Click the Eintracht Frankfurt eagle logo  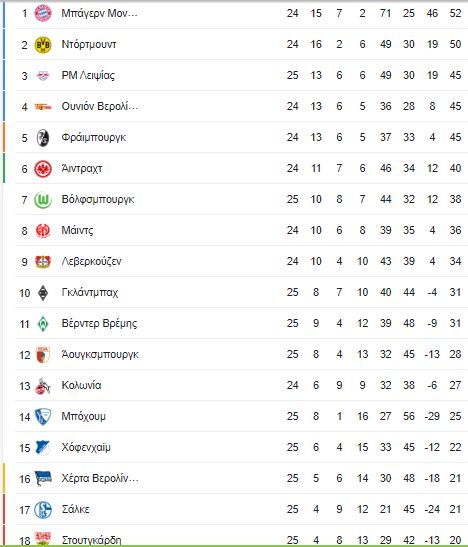pos(43,169)
